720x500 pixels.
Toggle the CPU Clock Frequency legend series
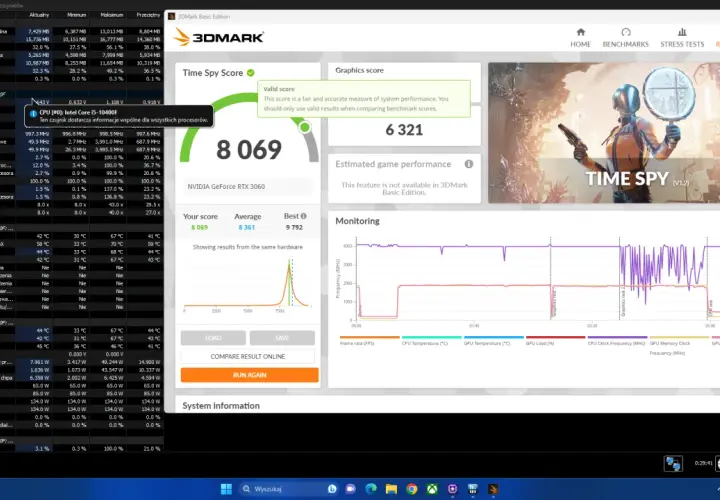point(617,340)
